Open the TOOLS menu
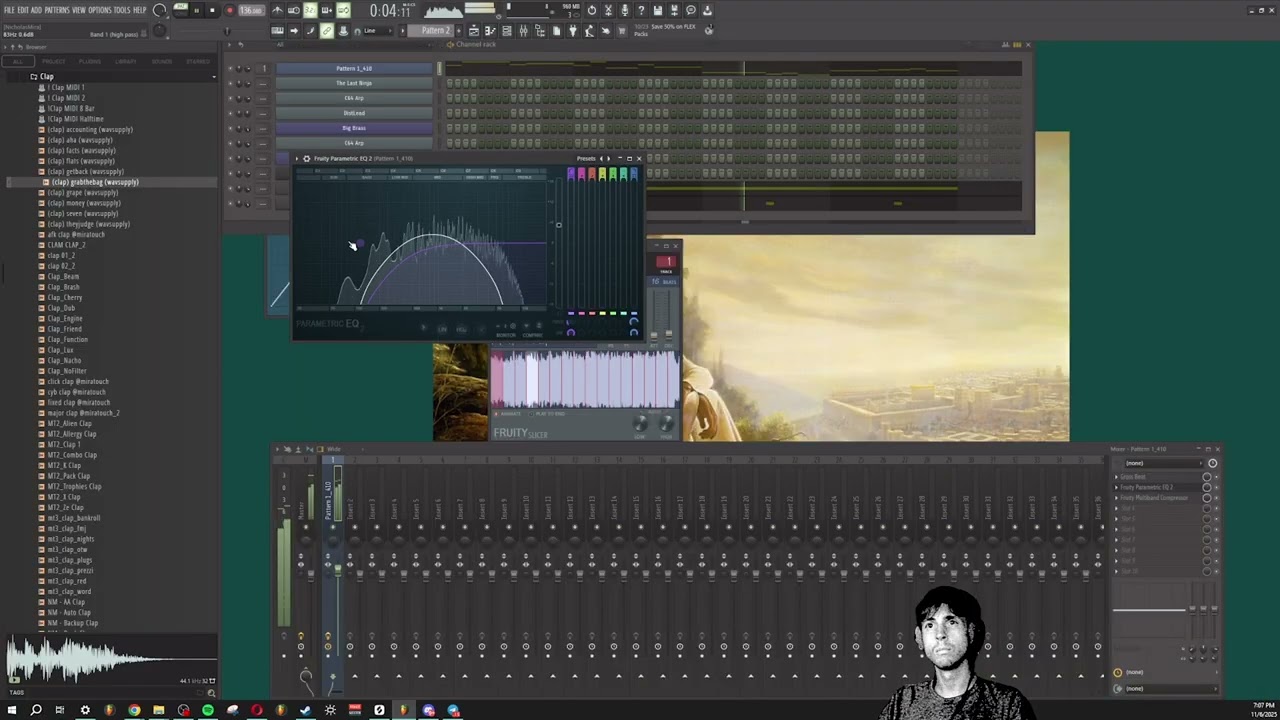1280x720 pixels. pyautogui.click(x=122, y=10)
